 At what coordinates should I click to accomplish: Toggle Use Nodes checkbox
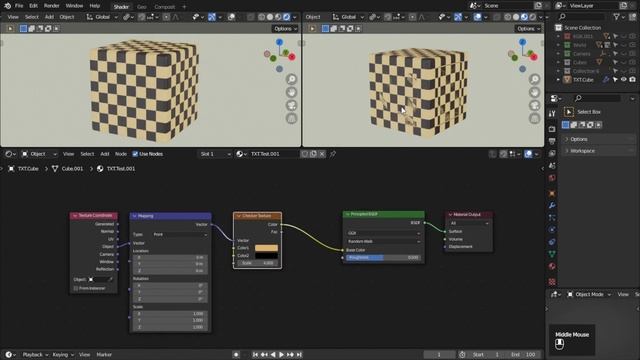(x=135, y=154)
